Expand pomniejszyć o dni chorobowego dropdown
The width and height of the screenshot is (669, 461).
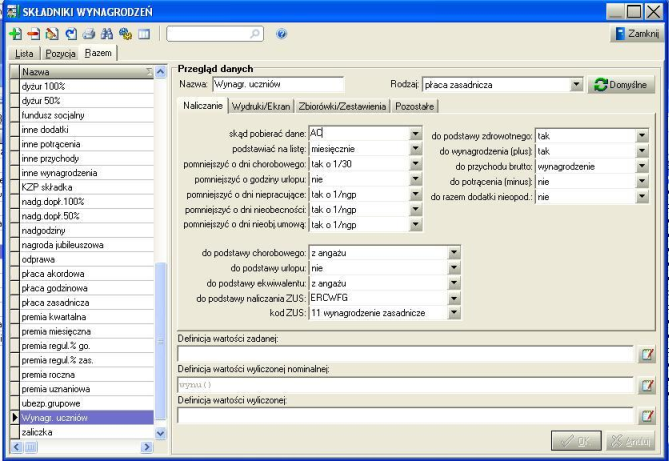tap(415, 164)
